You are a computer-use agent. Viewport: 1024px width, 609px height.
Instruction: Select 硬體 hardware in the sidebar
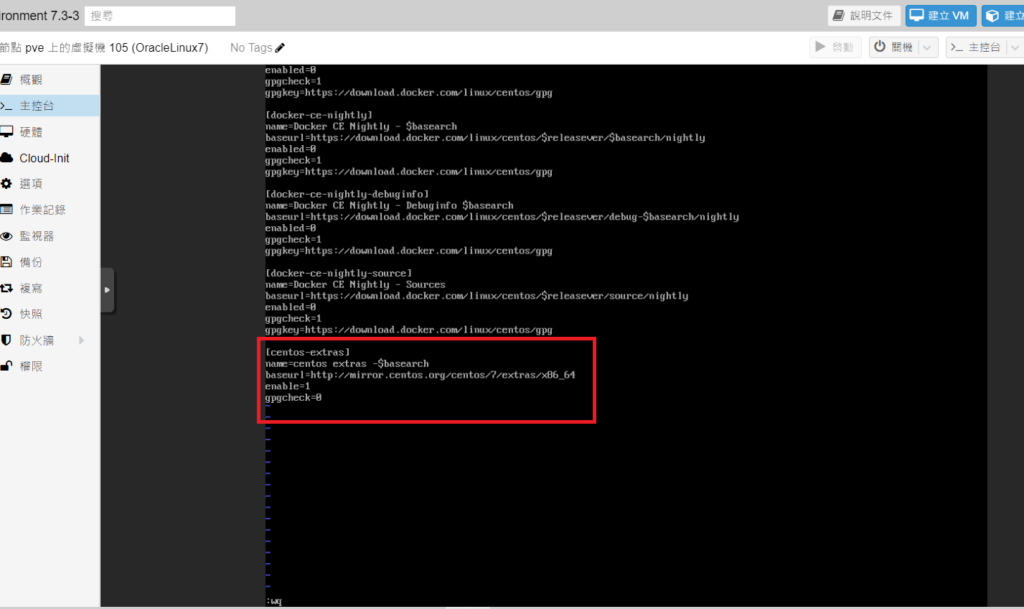click(x=31, y=132)
